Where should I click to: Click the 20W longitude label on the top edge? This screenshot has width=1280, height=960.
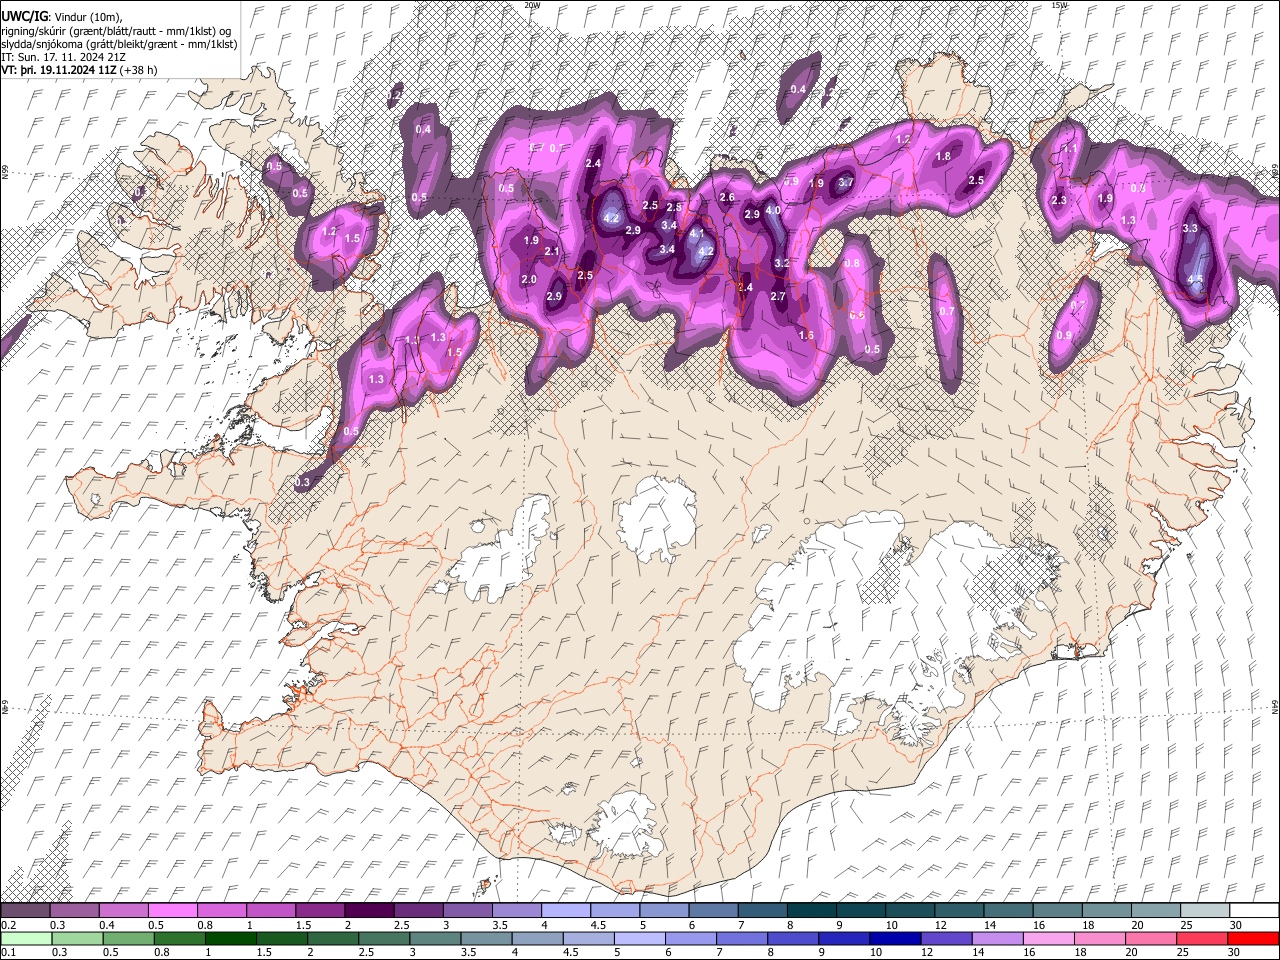tap(532, 5)
